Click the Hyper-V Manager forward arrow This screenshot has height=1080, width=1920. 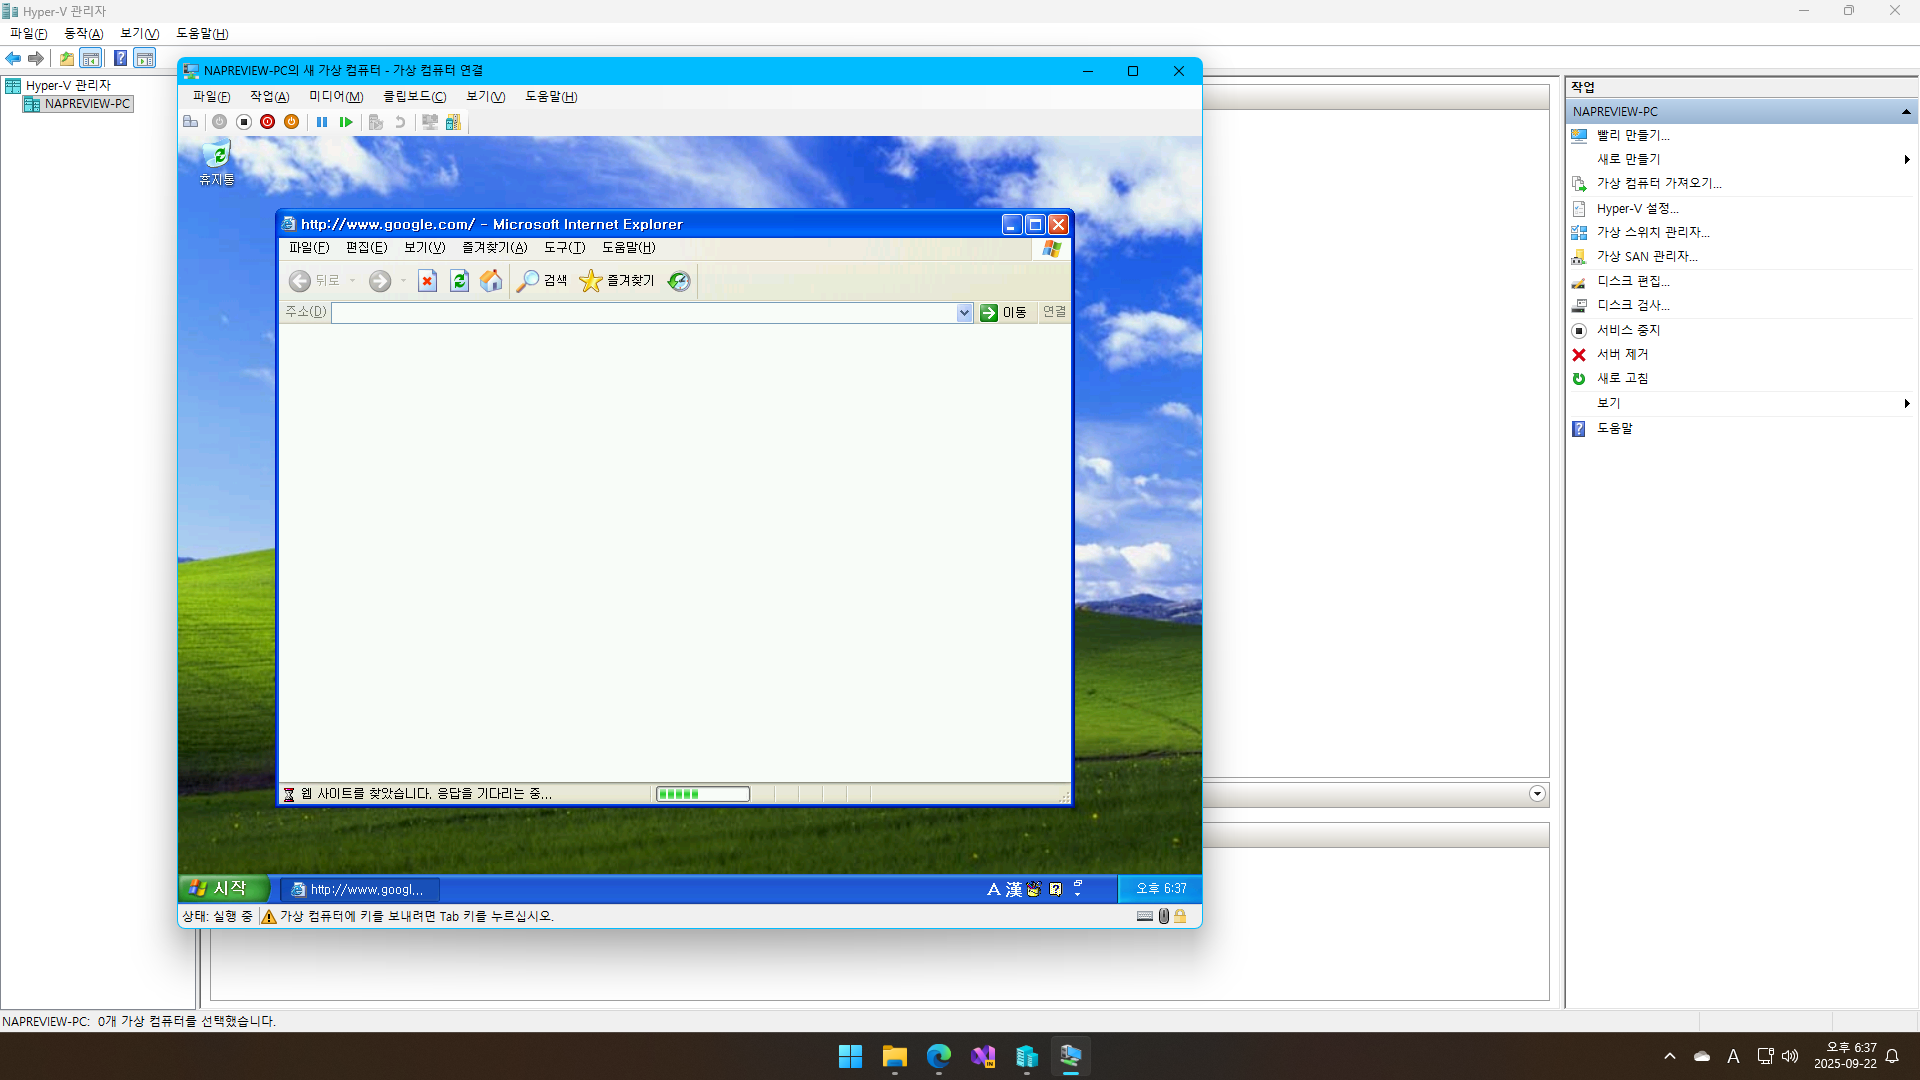(x=36, y=58)
